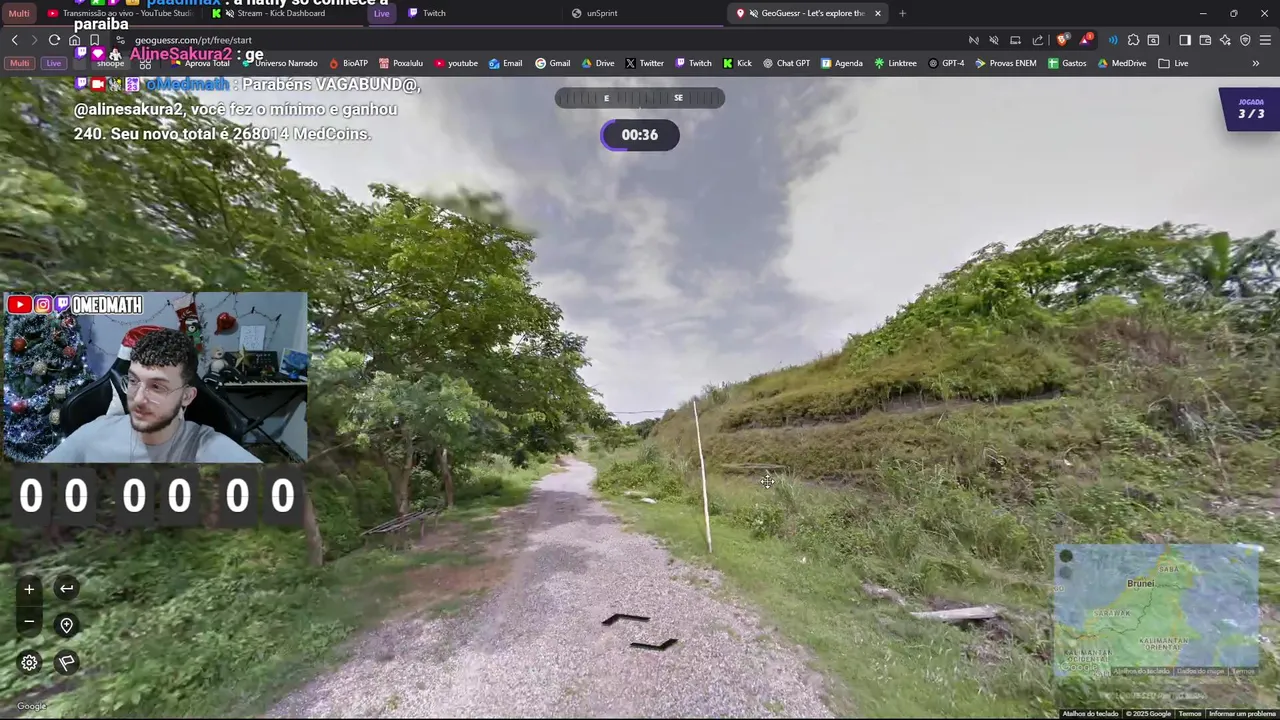
Task: Open the extensions puzzle icon
Action: pyautogui.click(x=1133, y=40)
